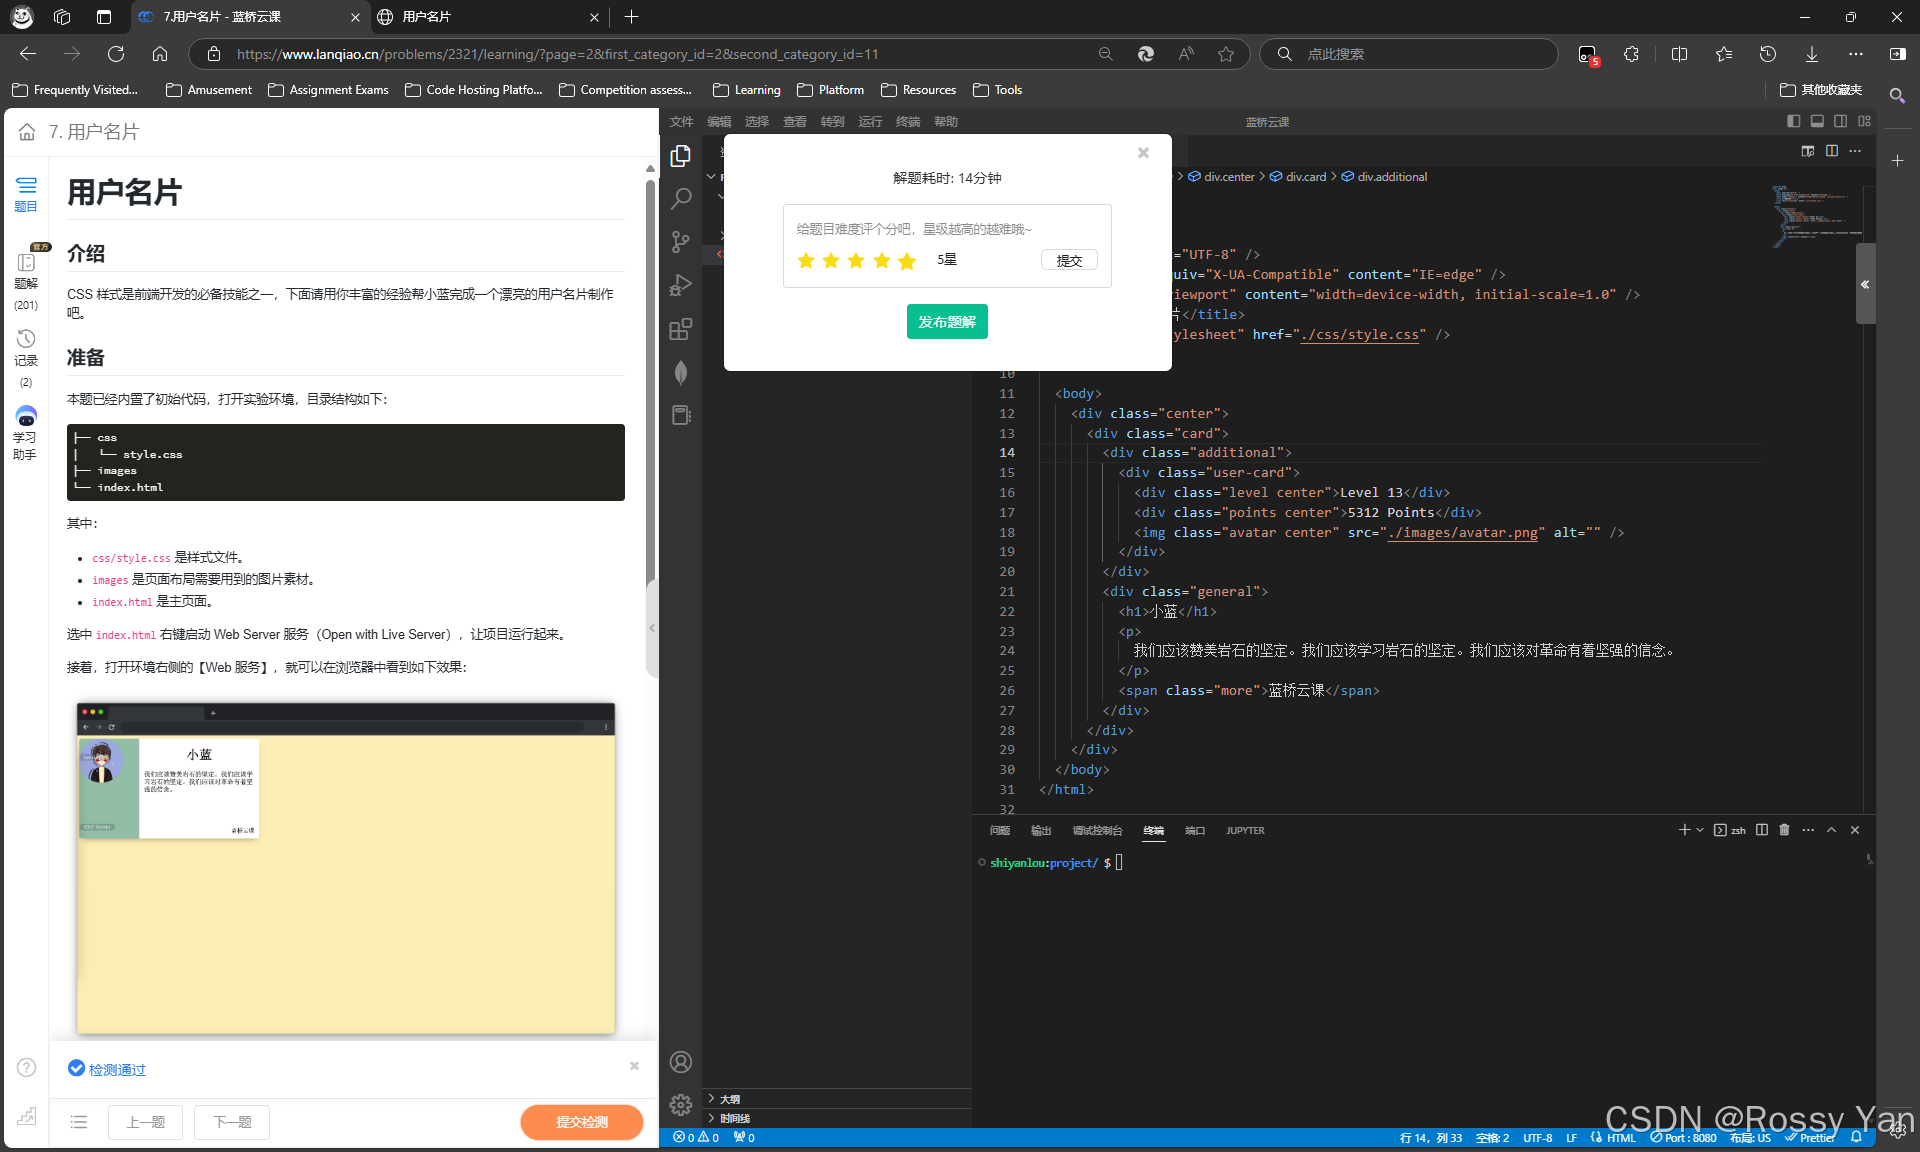The width and height of the screenshot is (1920, 1152).
Task: Toggle the primary sidebar layout icon
Action: click(x=1793, y=121)
